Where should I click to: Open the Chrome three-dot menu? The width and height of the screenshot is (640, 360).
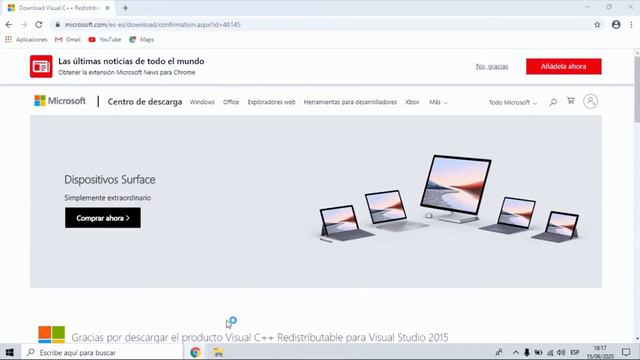631,24
